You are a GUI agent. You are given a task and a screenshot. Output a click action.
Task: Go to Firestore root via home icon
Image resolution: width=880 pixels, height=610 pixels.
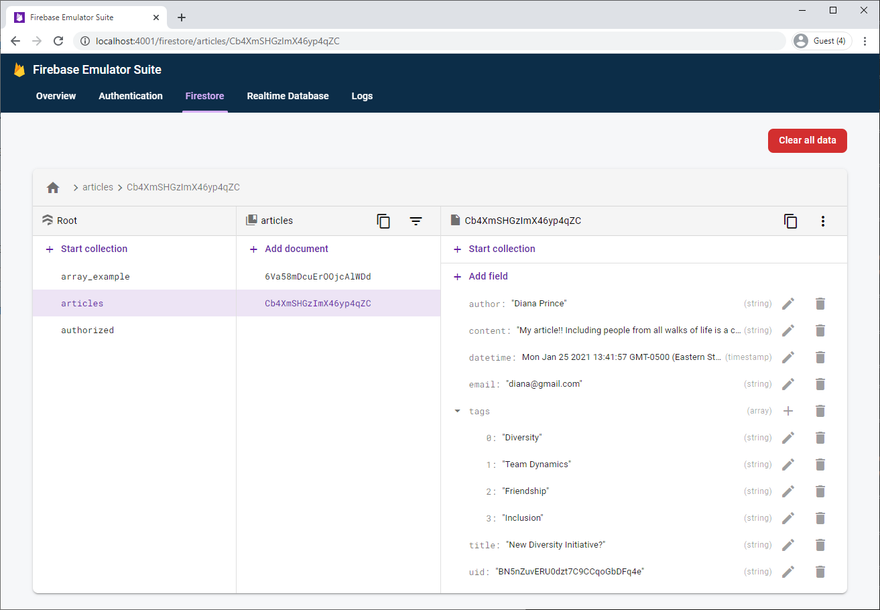coord(53,187)
